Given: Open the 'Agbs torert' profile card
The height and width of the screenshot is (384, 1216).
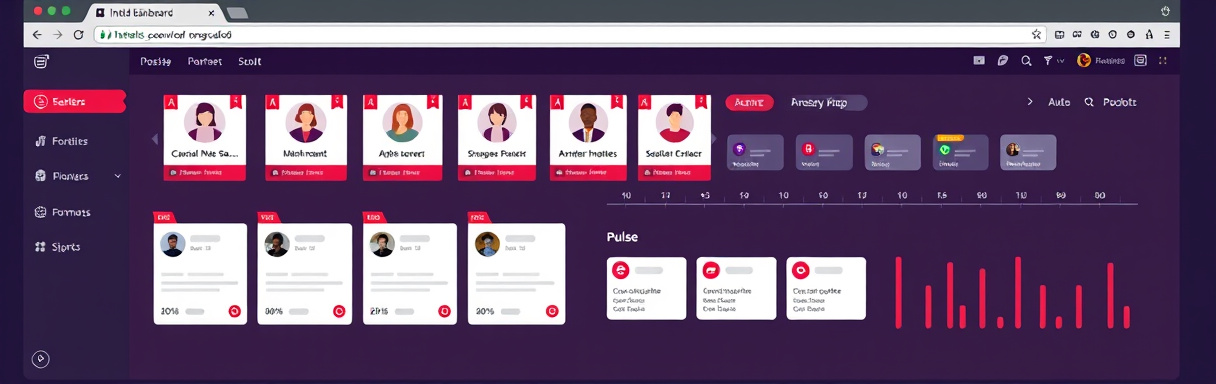Looking at the screenshot, I should click(x=402, y=138).
